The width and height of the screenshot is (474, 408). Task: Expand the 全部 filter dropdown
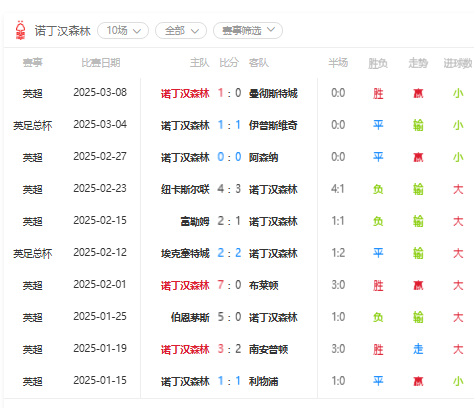click(181, 31)
